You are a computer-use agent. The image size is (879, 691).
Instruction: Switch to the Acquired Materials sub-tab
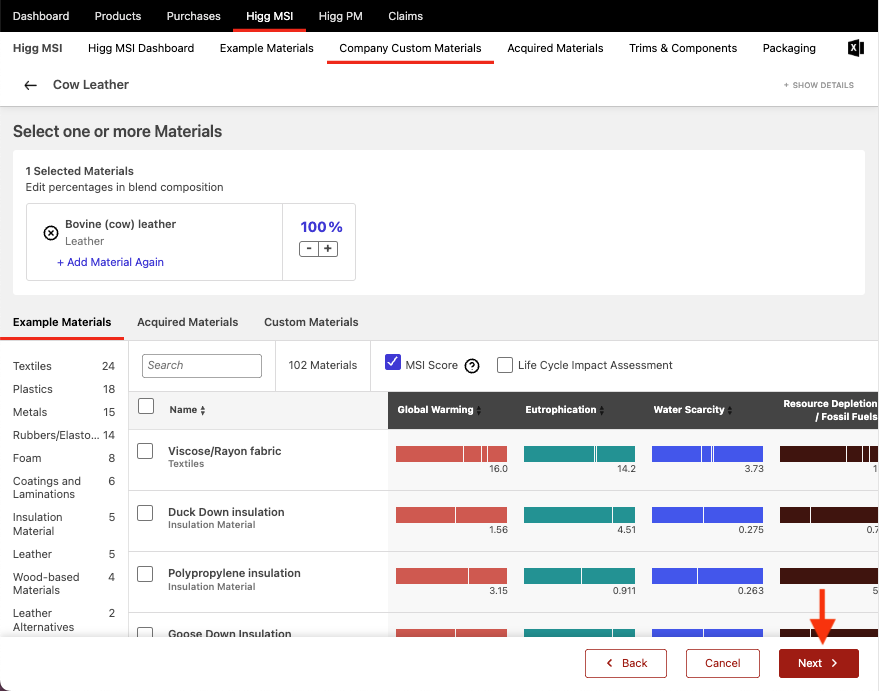click(187, 322)
